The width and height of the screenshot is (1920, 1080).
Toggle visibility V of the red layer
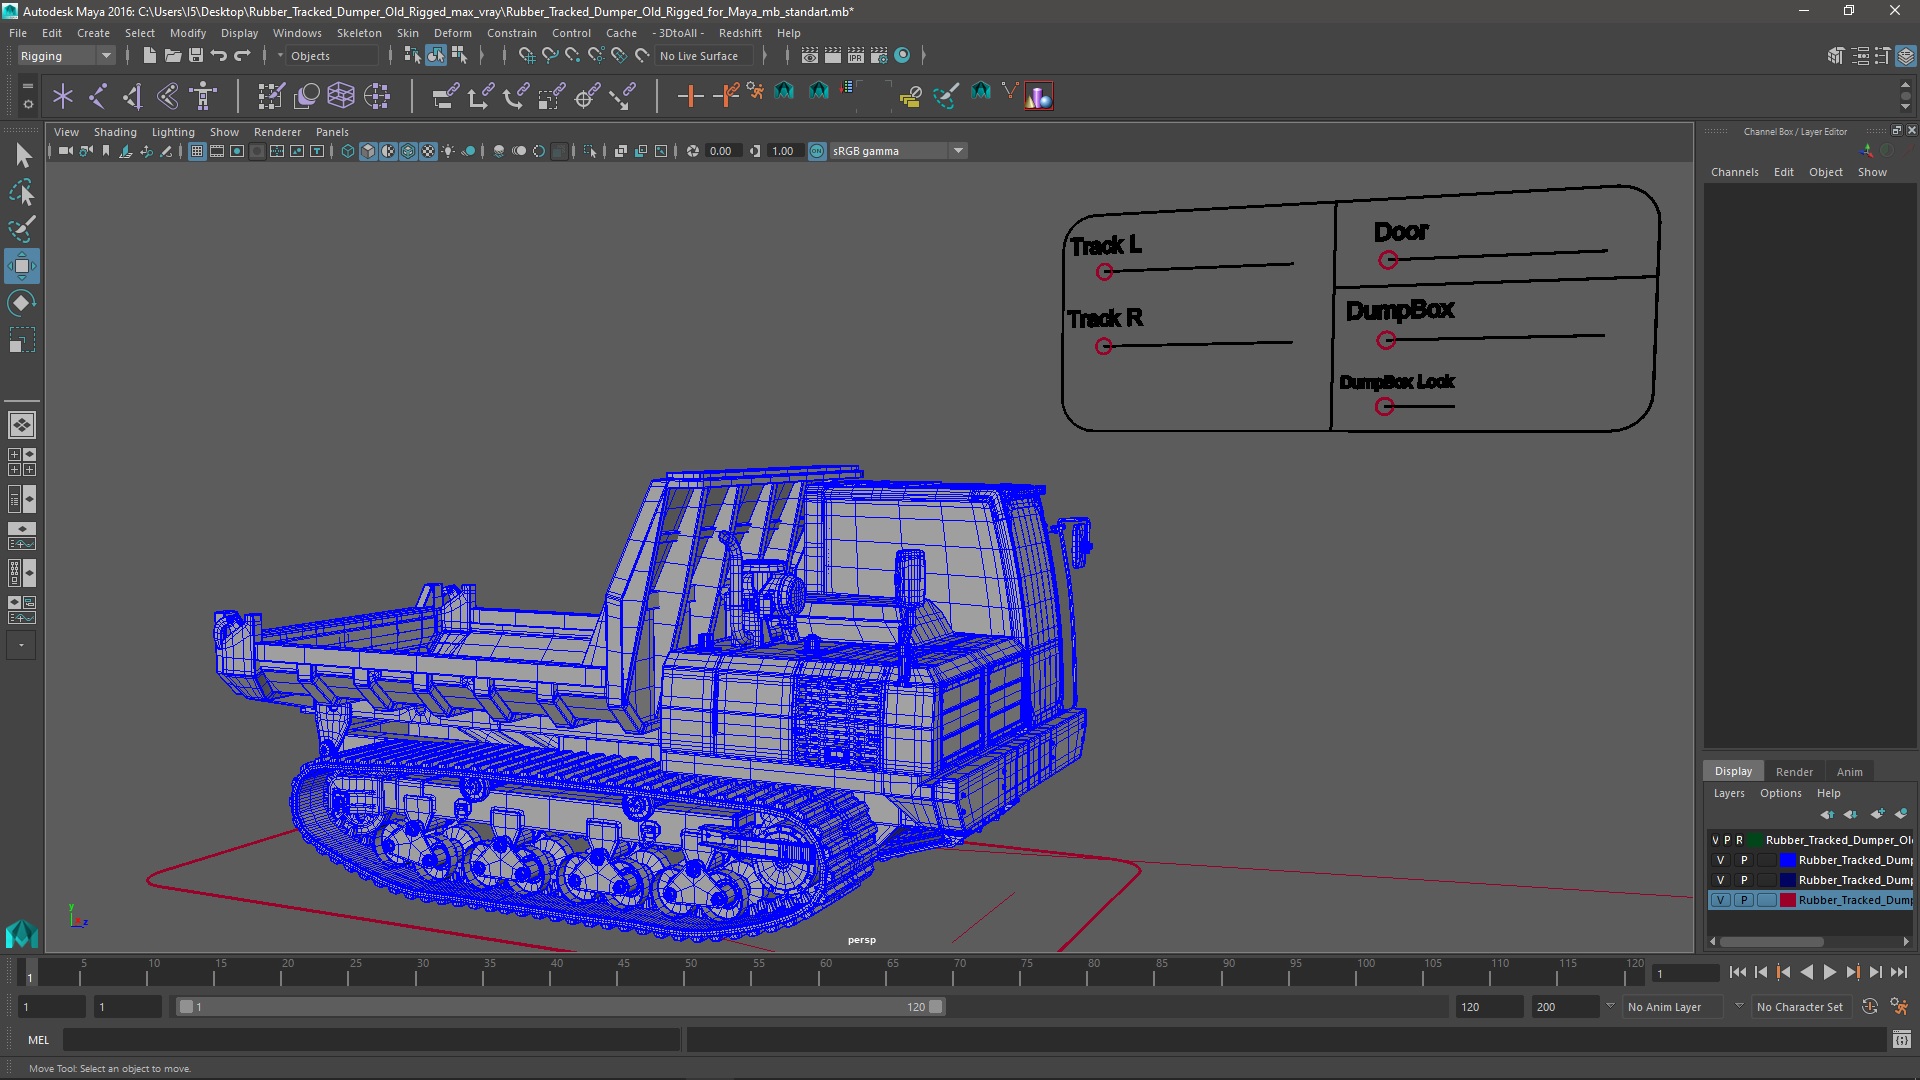[1720, 900]
